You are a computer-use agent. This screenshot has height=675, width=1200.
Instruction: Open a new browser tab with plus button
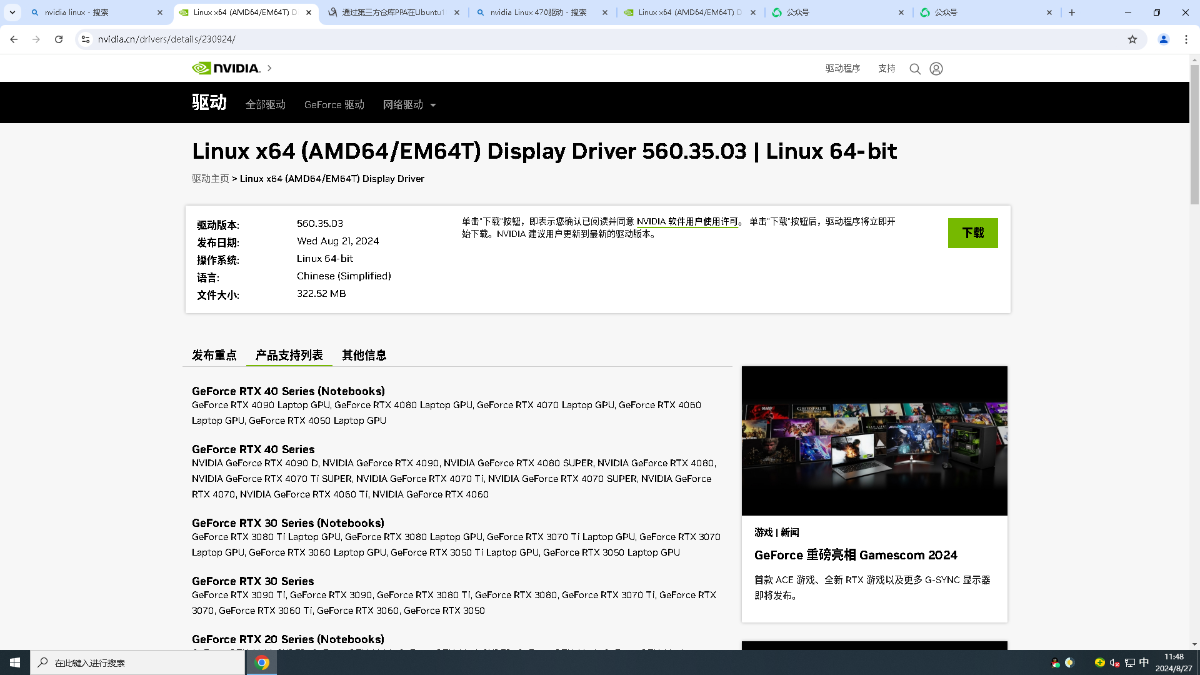coord(1072,13)
